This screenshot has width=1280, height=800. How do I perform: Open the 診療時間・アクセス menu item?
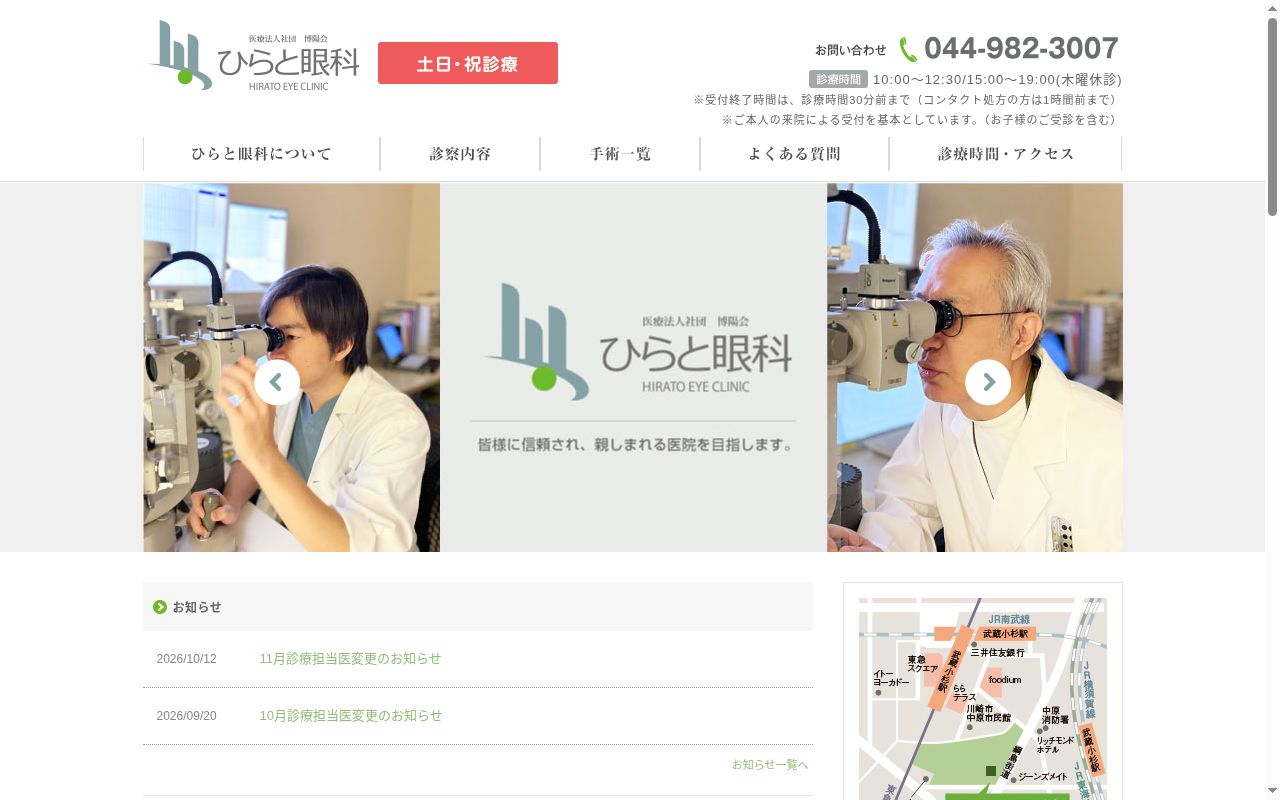click(1005, 154)
